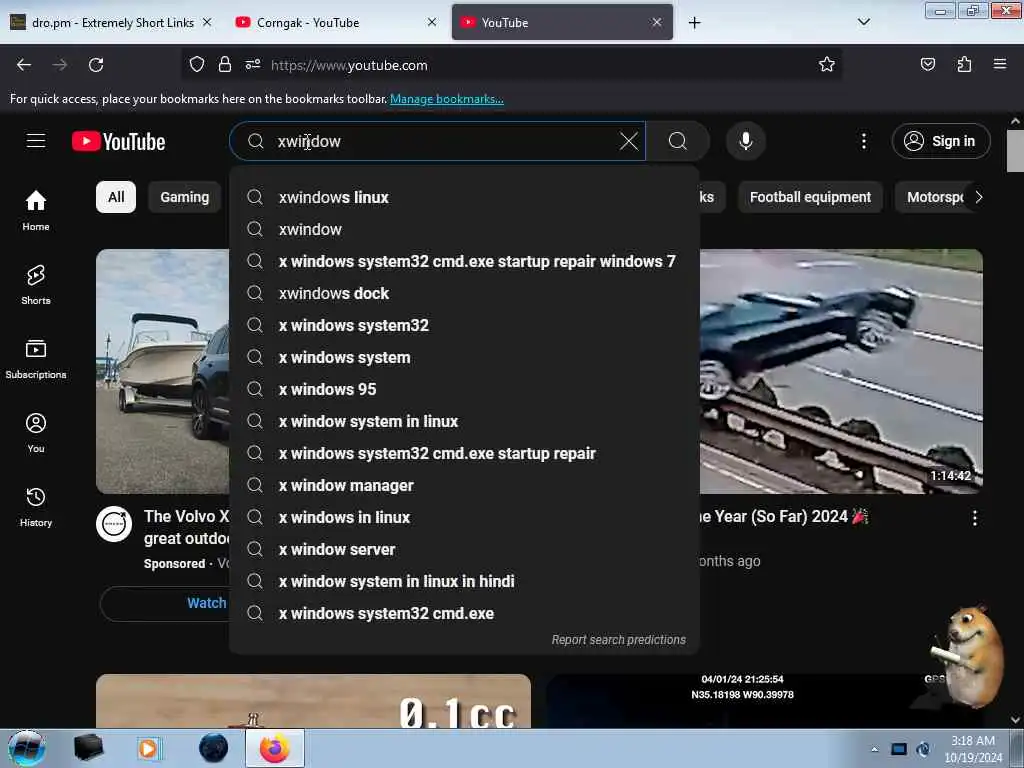
Task: Open YouTube settings three-dot menu
Action: (x=863, y=141)
